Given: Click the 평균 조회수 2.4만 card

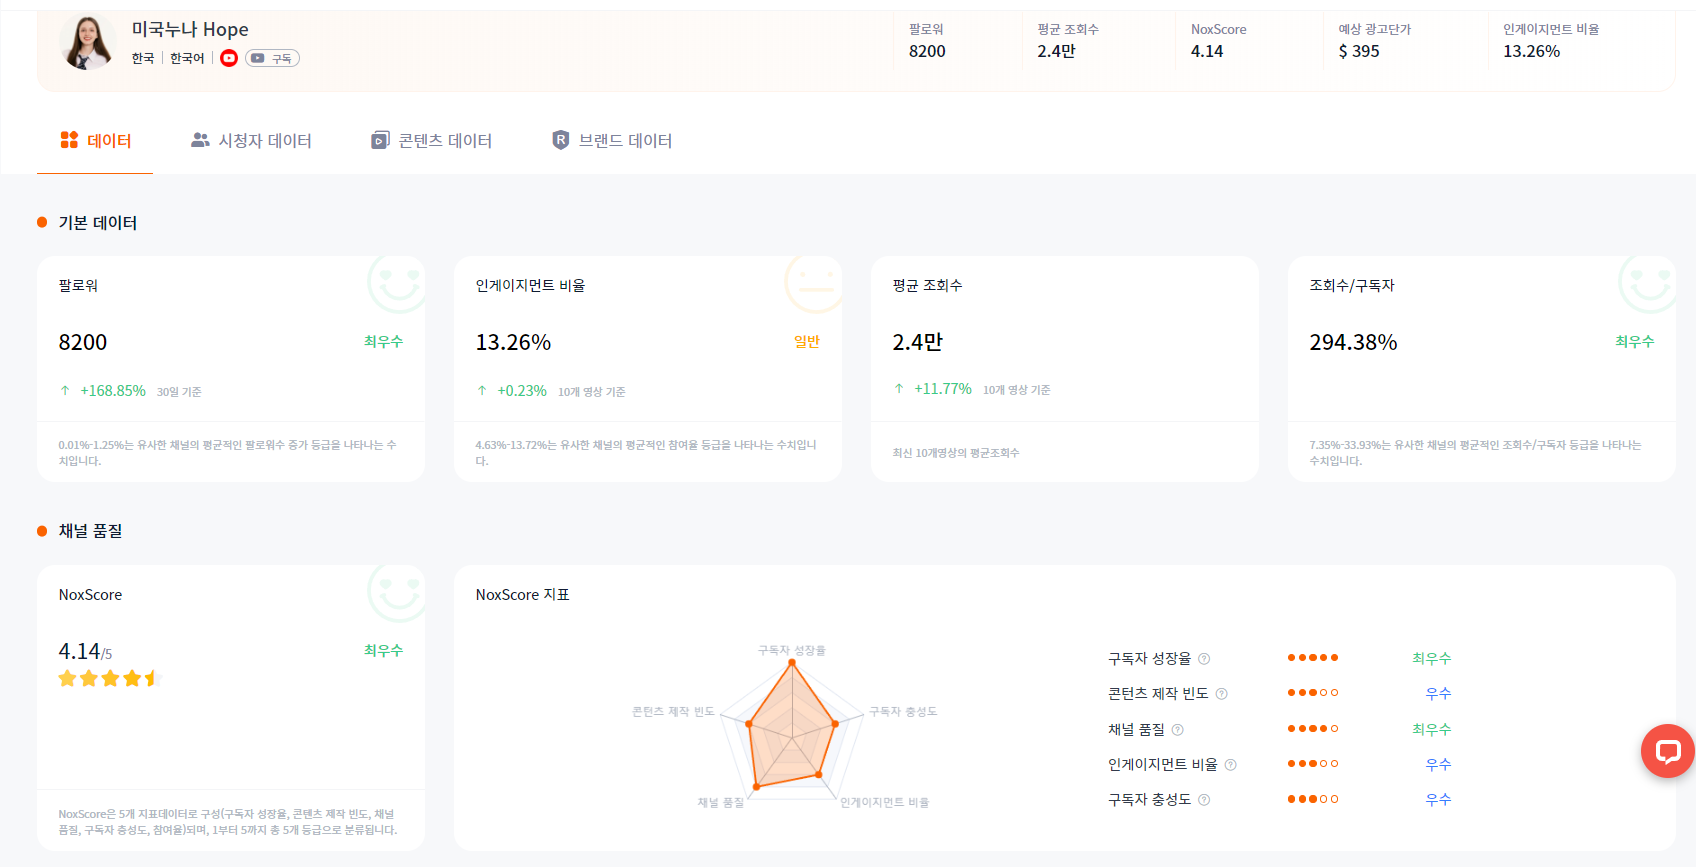Looking at the screenshot, I should click(x=1065, y=369).
